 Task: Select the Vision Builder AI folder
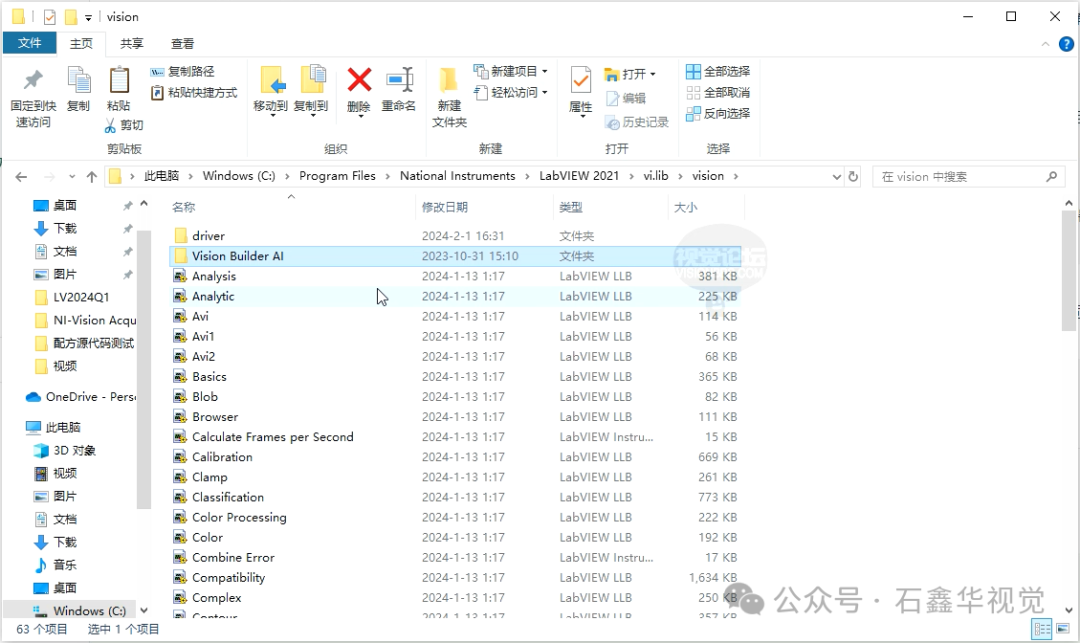point(455,256)
